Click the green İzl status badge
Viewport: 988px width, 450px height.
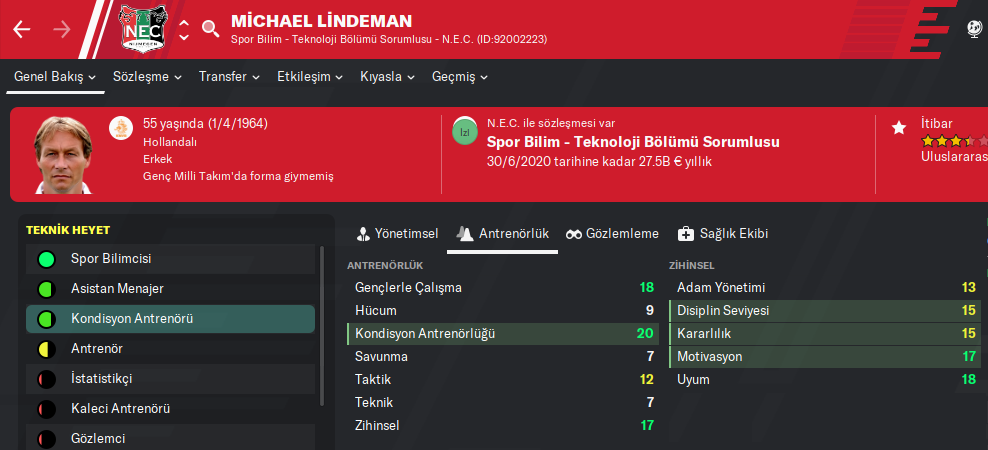tap(464, 133)
